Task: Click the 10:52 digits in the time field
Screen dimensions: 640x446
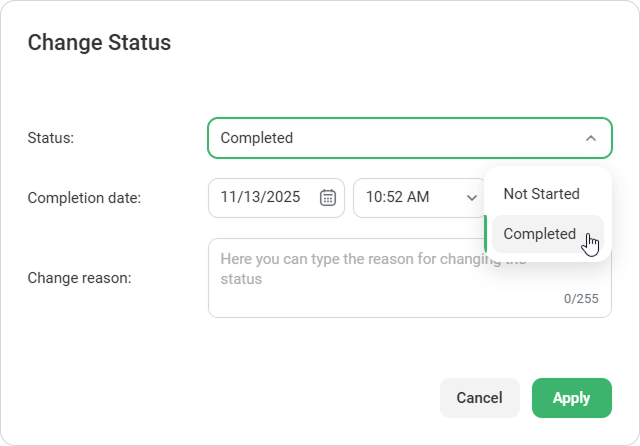Action: coord(383,197)
